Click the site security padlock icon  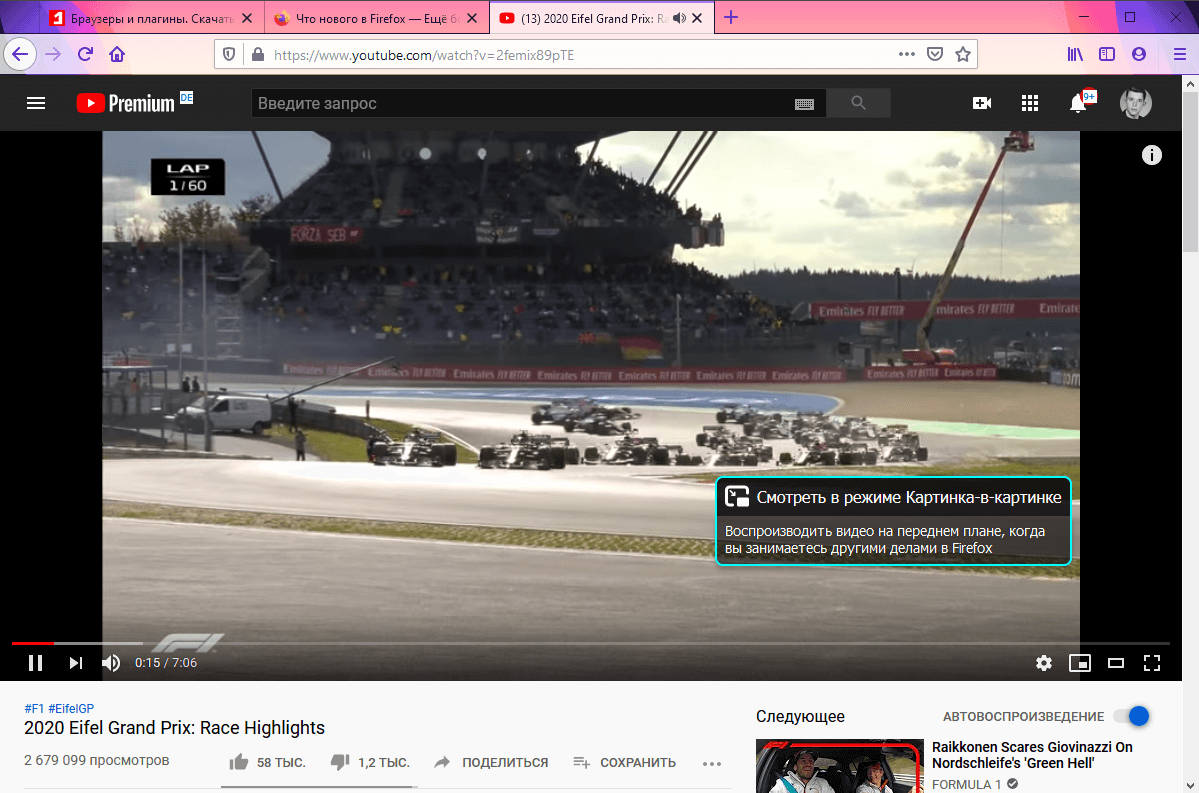(x=258, y=54)
